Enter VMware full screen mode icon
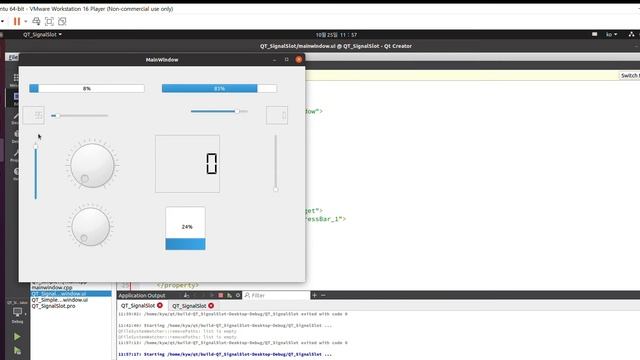This screenshot has width=640, height=360. [49, 21]
